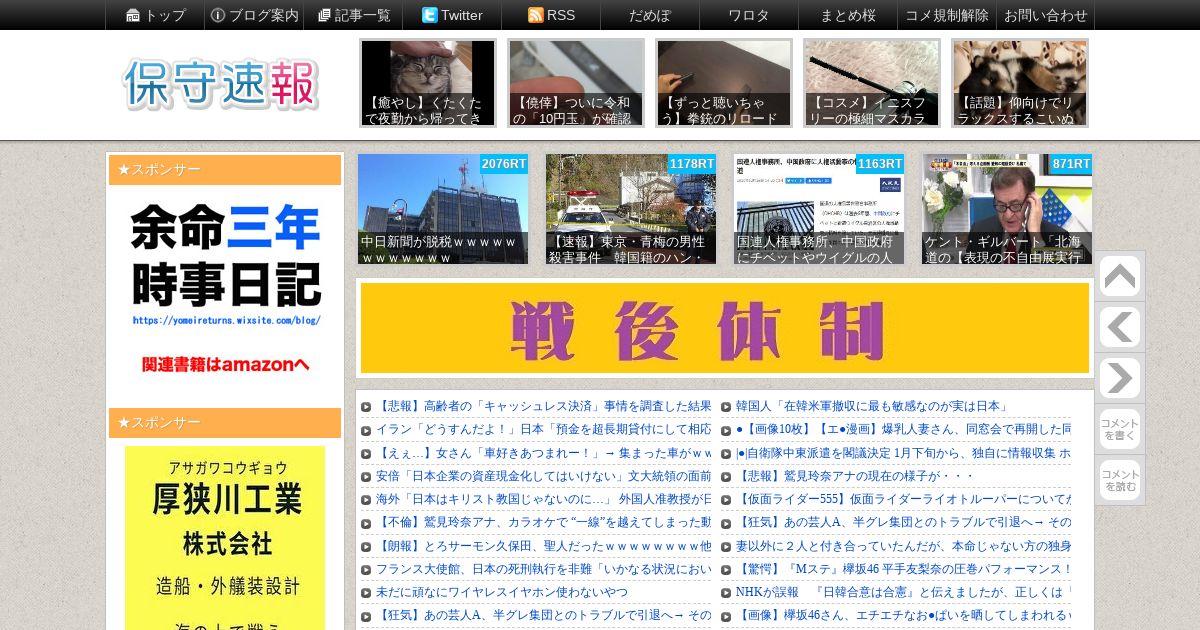Open NHKが誤報 日韓合意 headline
This screenshot has width=1200, height=630.
pyautogui.click(x=904, y=592)
